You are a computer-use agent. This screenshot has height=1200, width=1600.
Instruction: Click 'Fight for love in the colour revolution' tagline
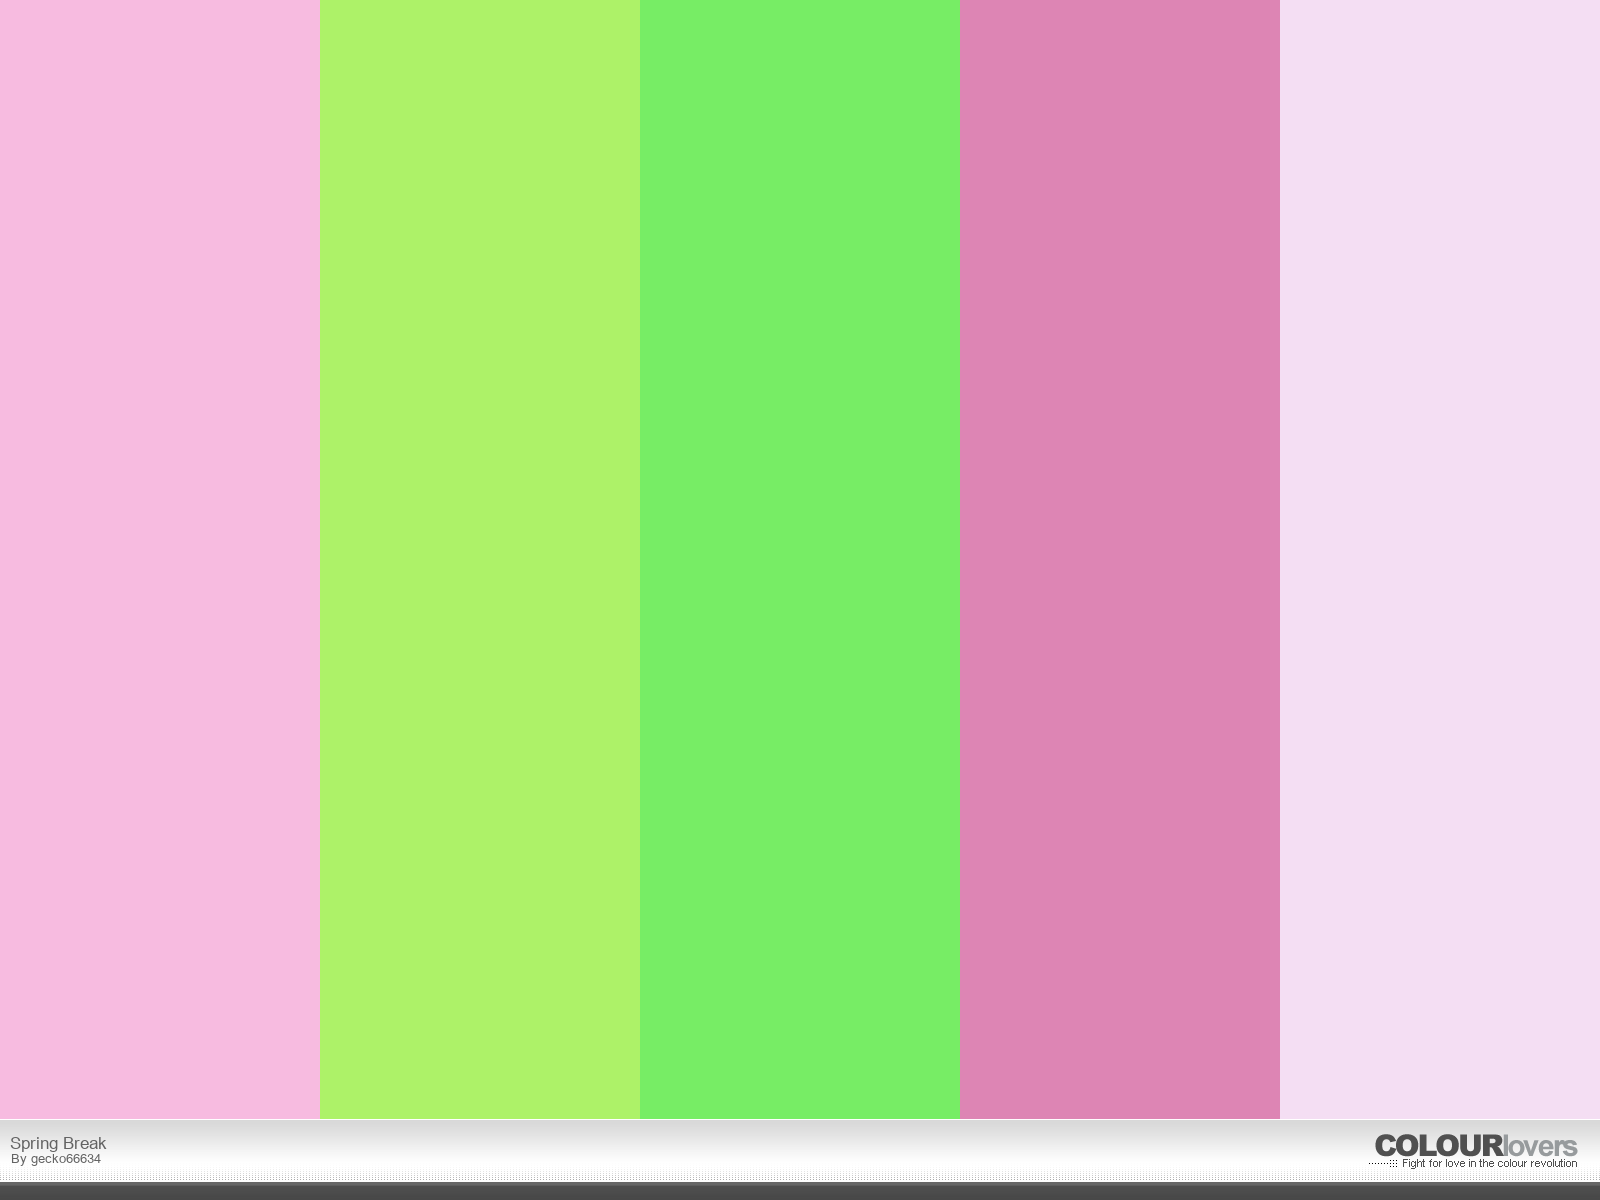point(1489,1164)
